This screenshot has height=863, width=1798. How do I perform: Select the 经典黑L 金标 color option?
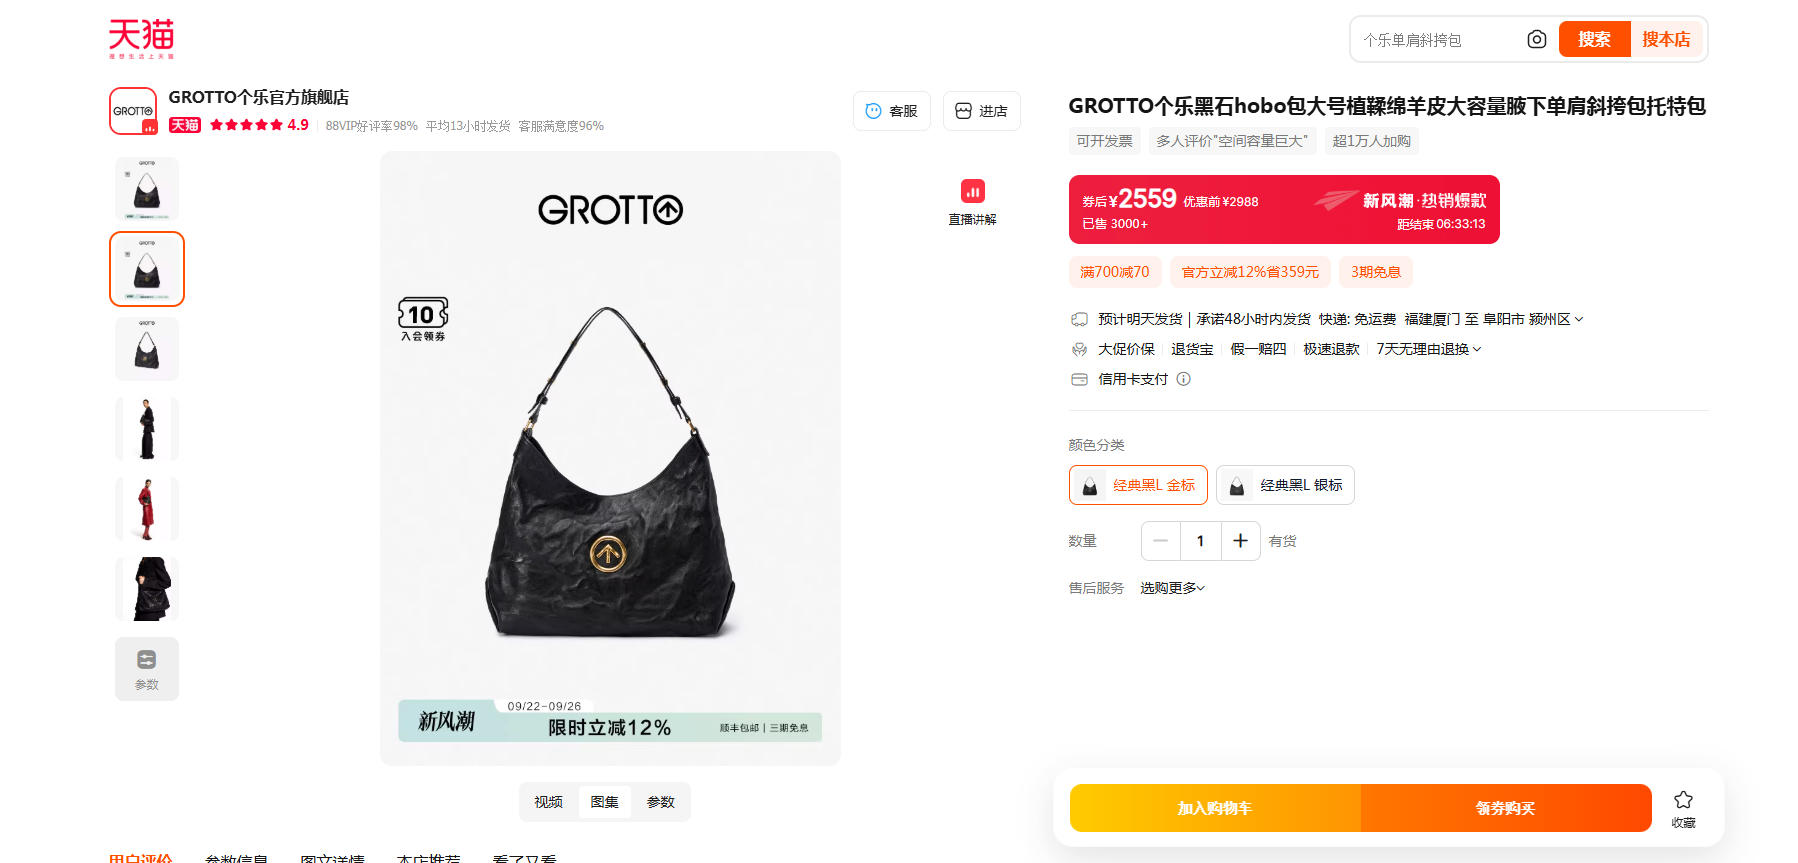pyautogui.click(x=1138, y=485)
